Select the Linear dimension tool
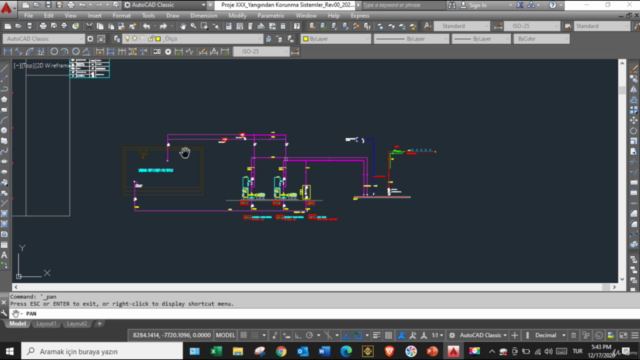640x360 pixels. [x=8, y=51]
